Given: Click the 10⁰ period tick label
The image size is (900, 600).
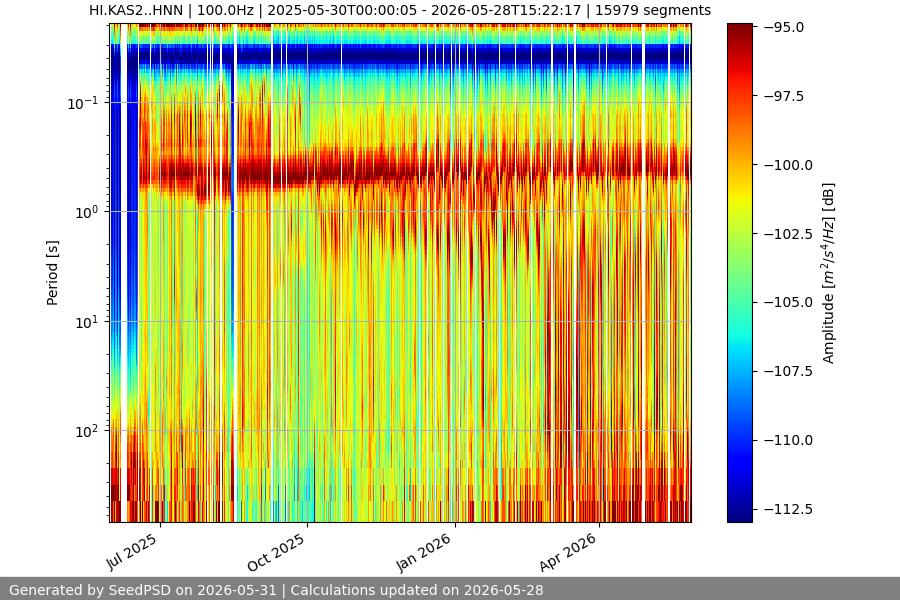Looking at the screenshot, I should click(x=86, y=212).
